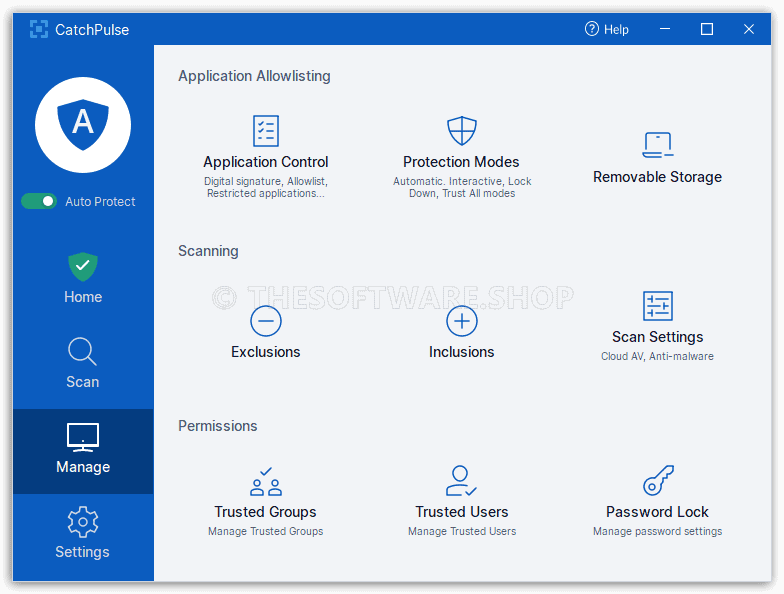Click the Removable Storage laptop icon
This screenshot has width=784, height=594.
pyautogui.click(x=658, y=145)
